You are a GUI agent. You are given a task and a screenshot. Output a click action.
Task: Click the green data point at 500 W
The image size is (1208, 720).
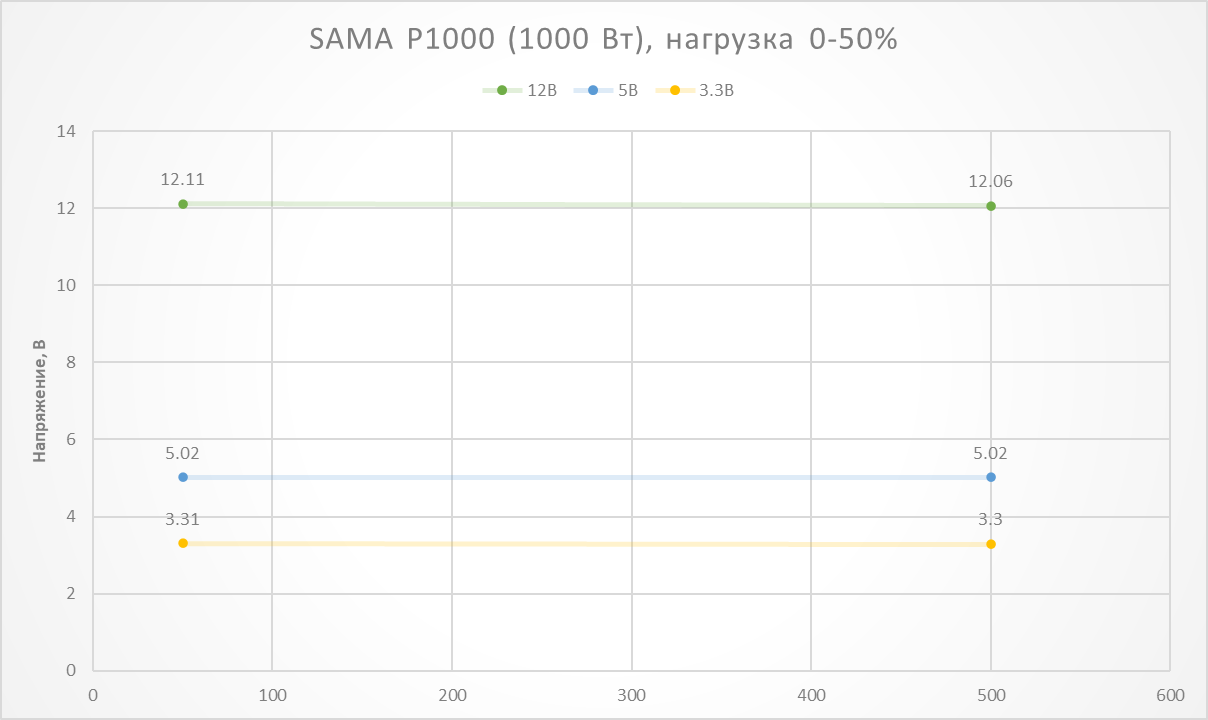(x=991, y=206)
